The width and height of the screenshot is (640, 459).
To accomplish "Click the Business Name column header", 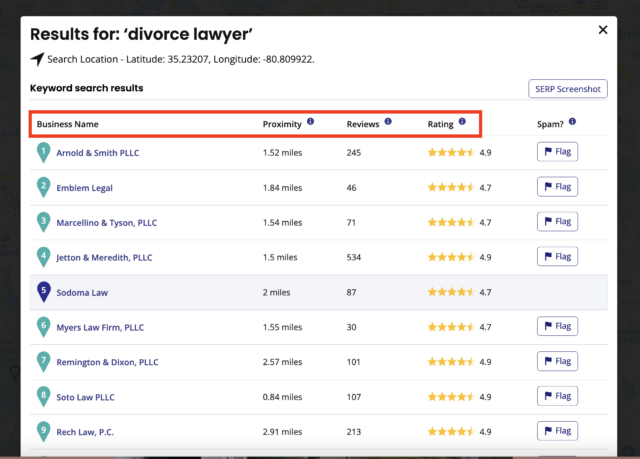I will click(68, 125).
